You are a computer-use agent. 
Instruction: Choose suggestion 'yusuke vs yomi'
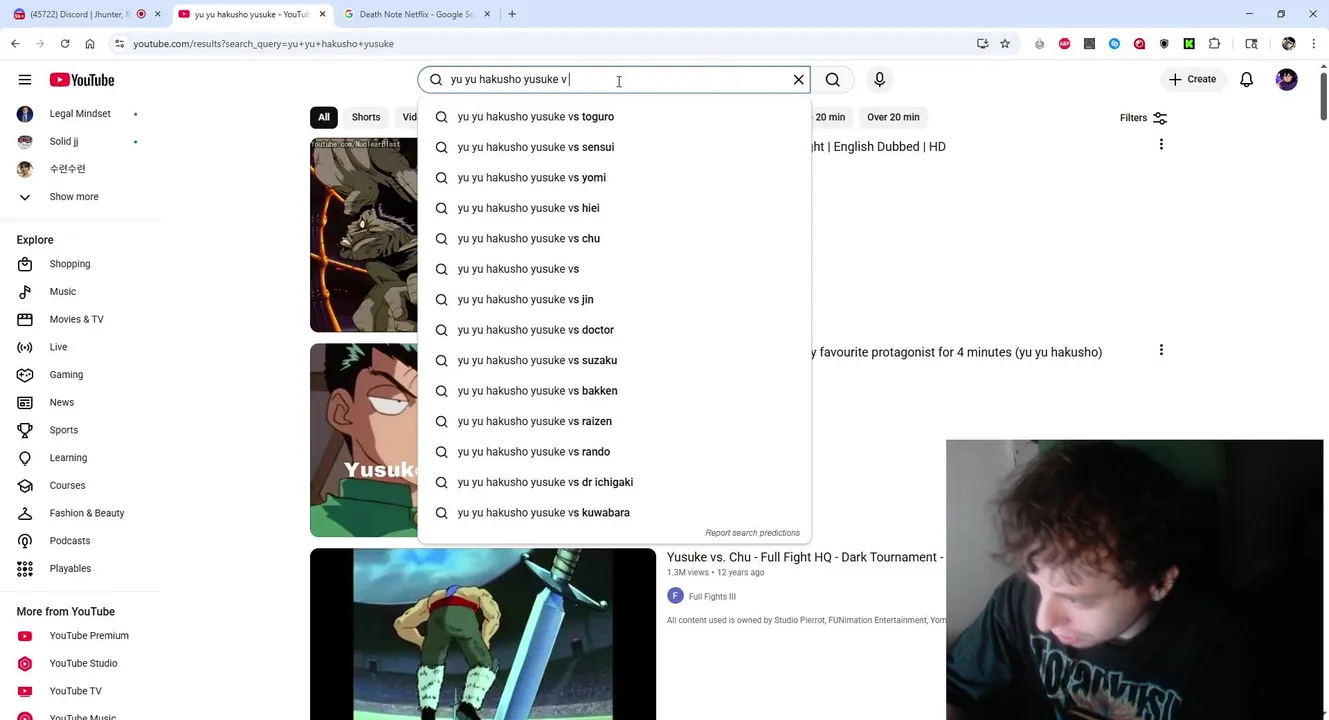click(x=614, y=178)
